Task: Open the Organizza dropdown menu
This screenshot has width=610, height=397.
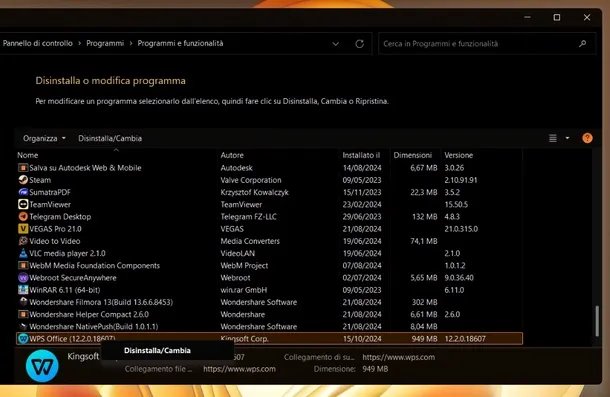Action: [x=44, y=138]
